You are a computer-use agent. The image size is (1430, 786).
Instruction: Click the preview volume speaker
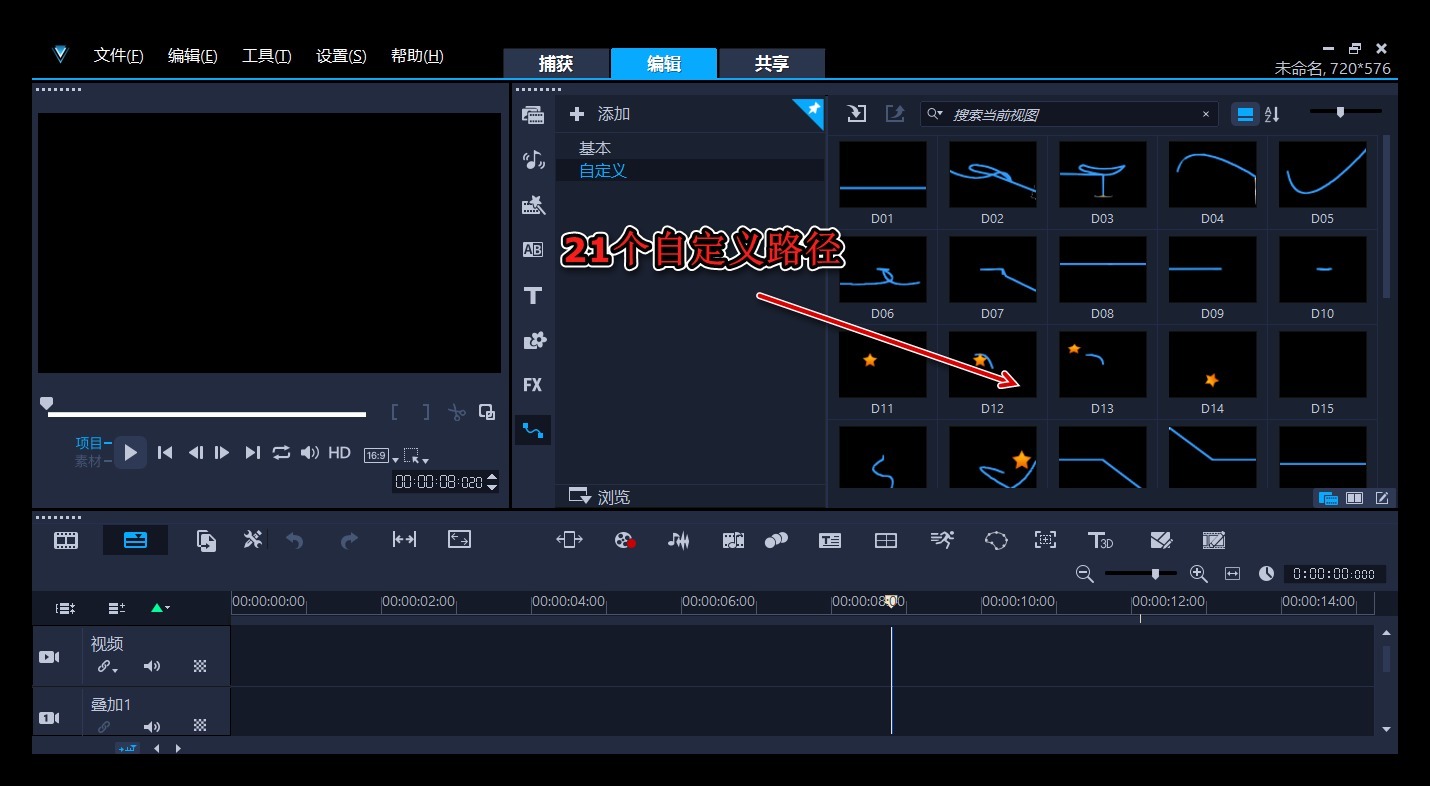click(x=310, y=453)
